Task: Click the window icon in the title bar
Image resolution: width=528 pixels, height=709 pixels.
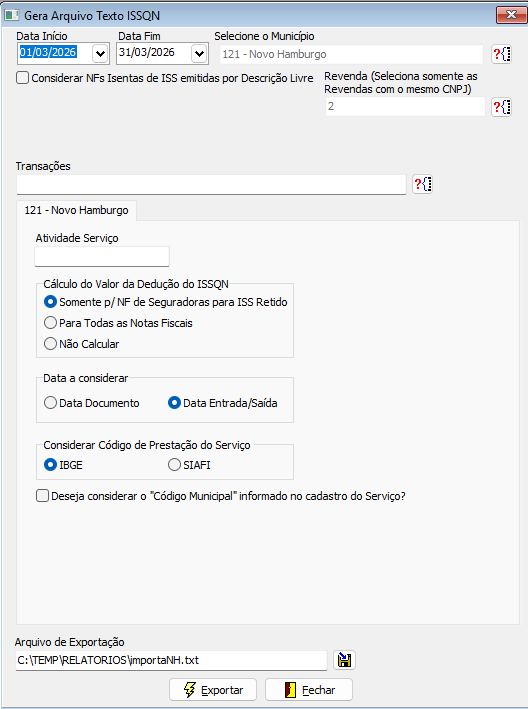Action: click(x=11, y=15)
